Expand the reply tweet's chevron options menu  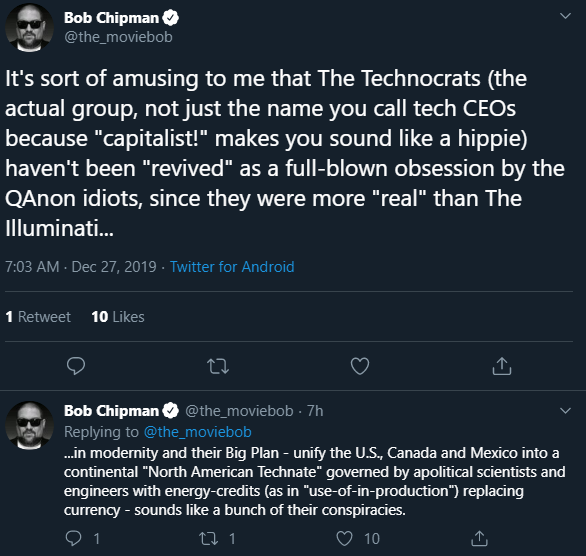click(x=565, y=411)
